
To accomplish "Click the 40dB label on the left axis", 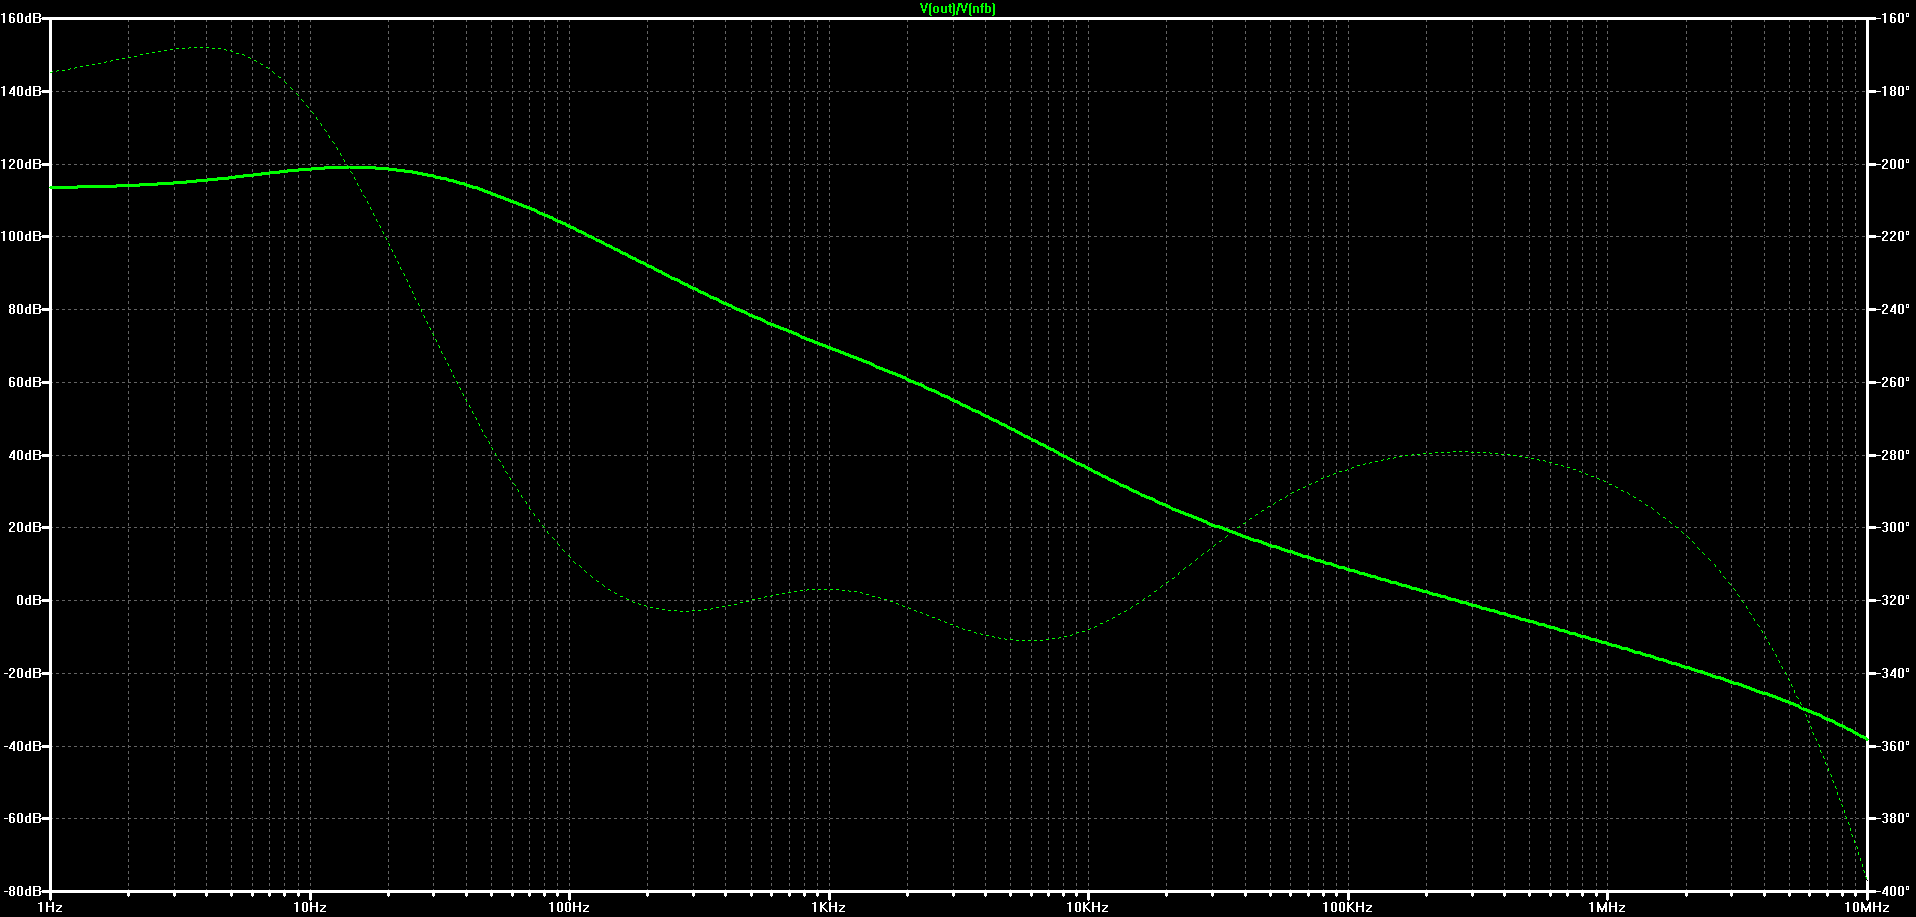I will tap(24, 455).
